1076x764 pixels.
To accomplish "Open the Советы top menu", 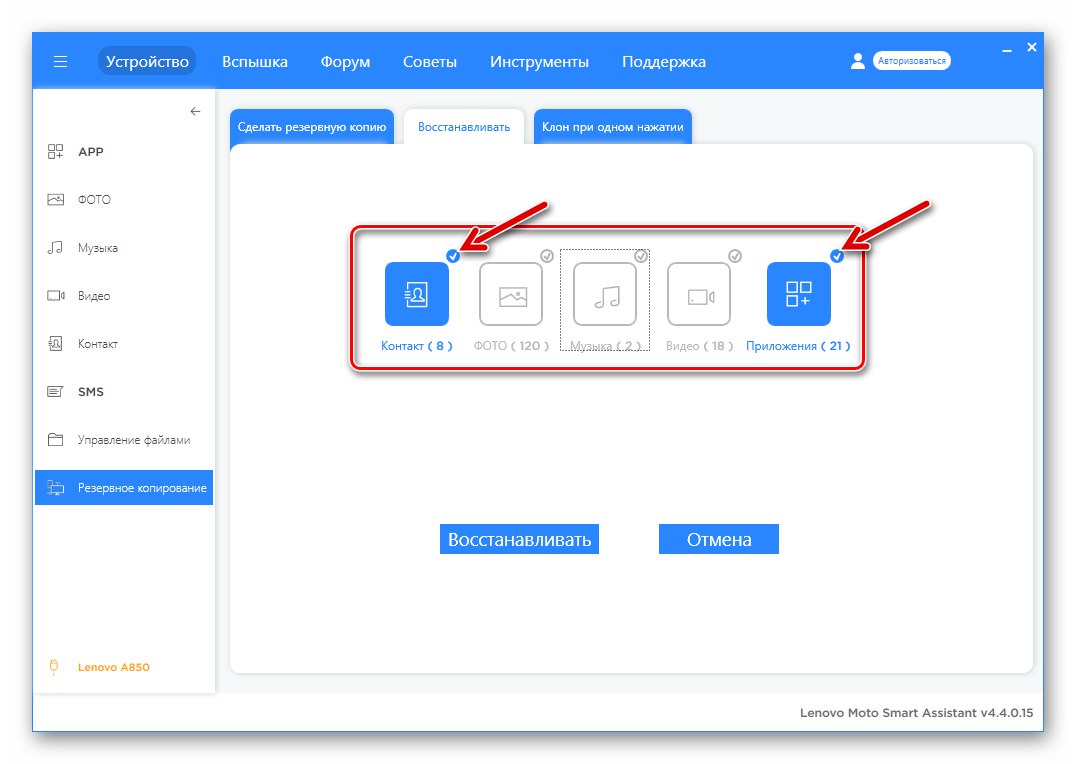I will coord(430,62).
